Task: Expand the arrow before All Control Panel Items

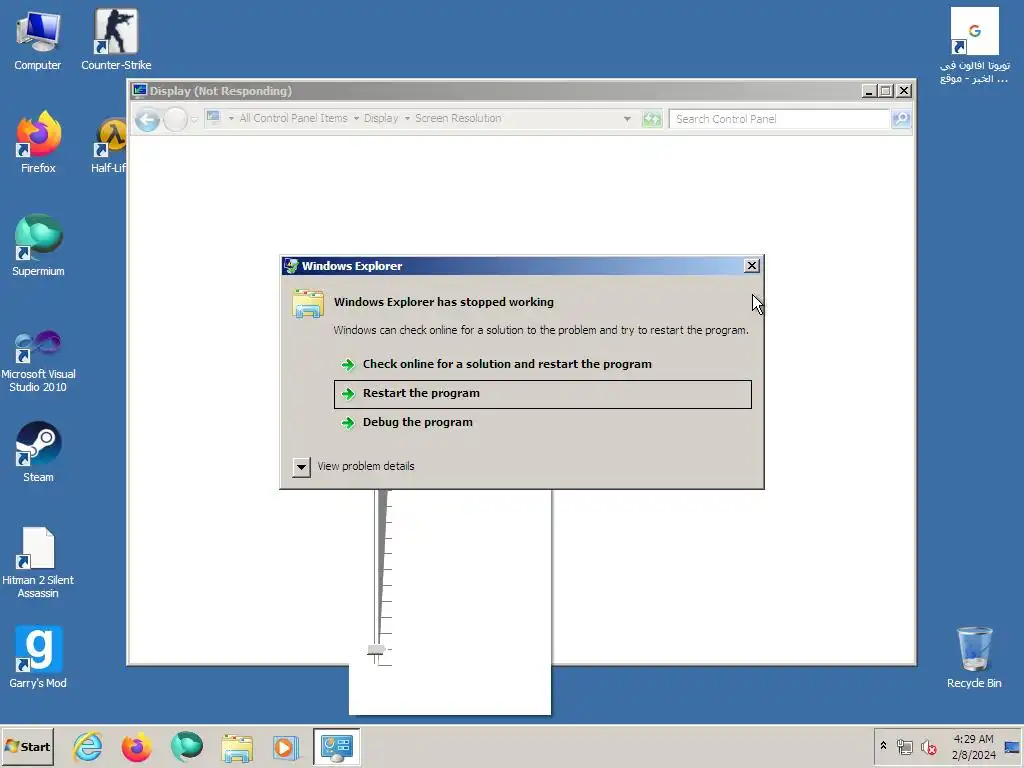Action: click(231, 119)
